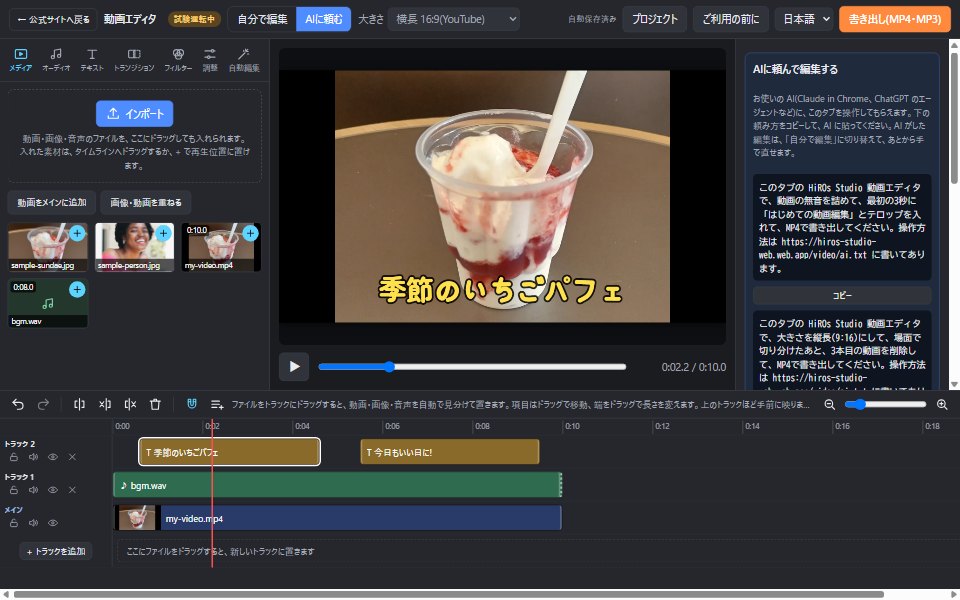This screenshot has height=600, width=960.
Task: Open the 調整 tab
Action: [x=210, y=60]
